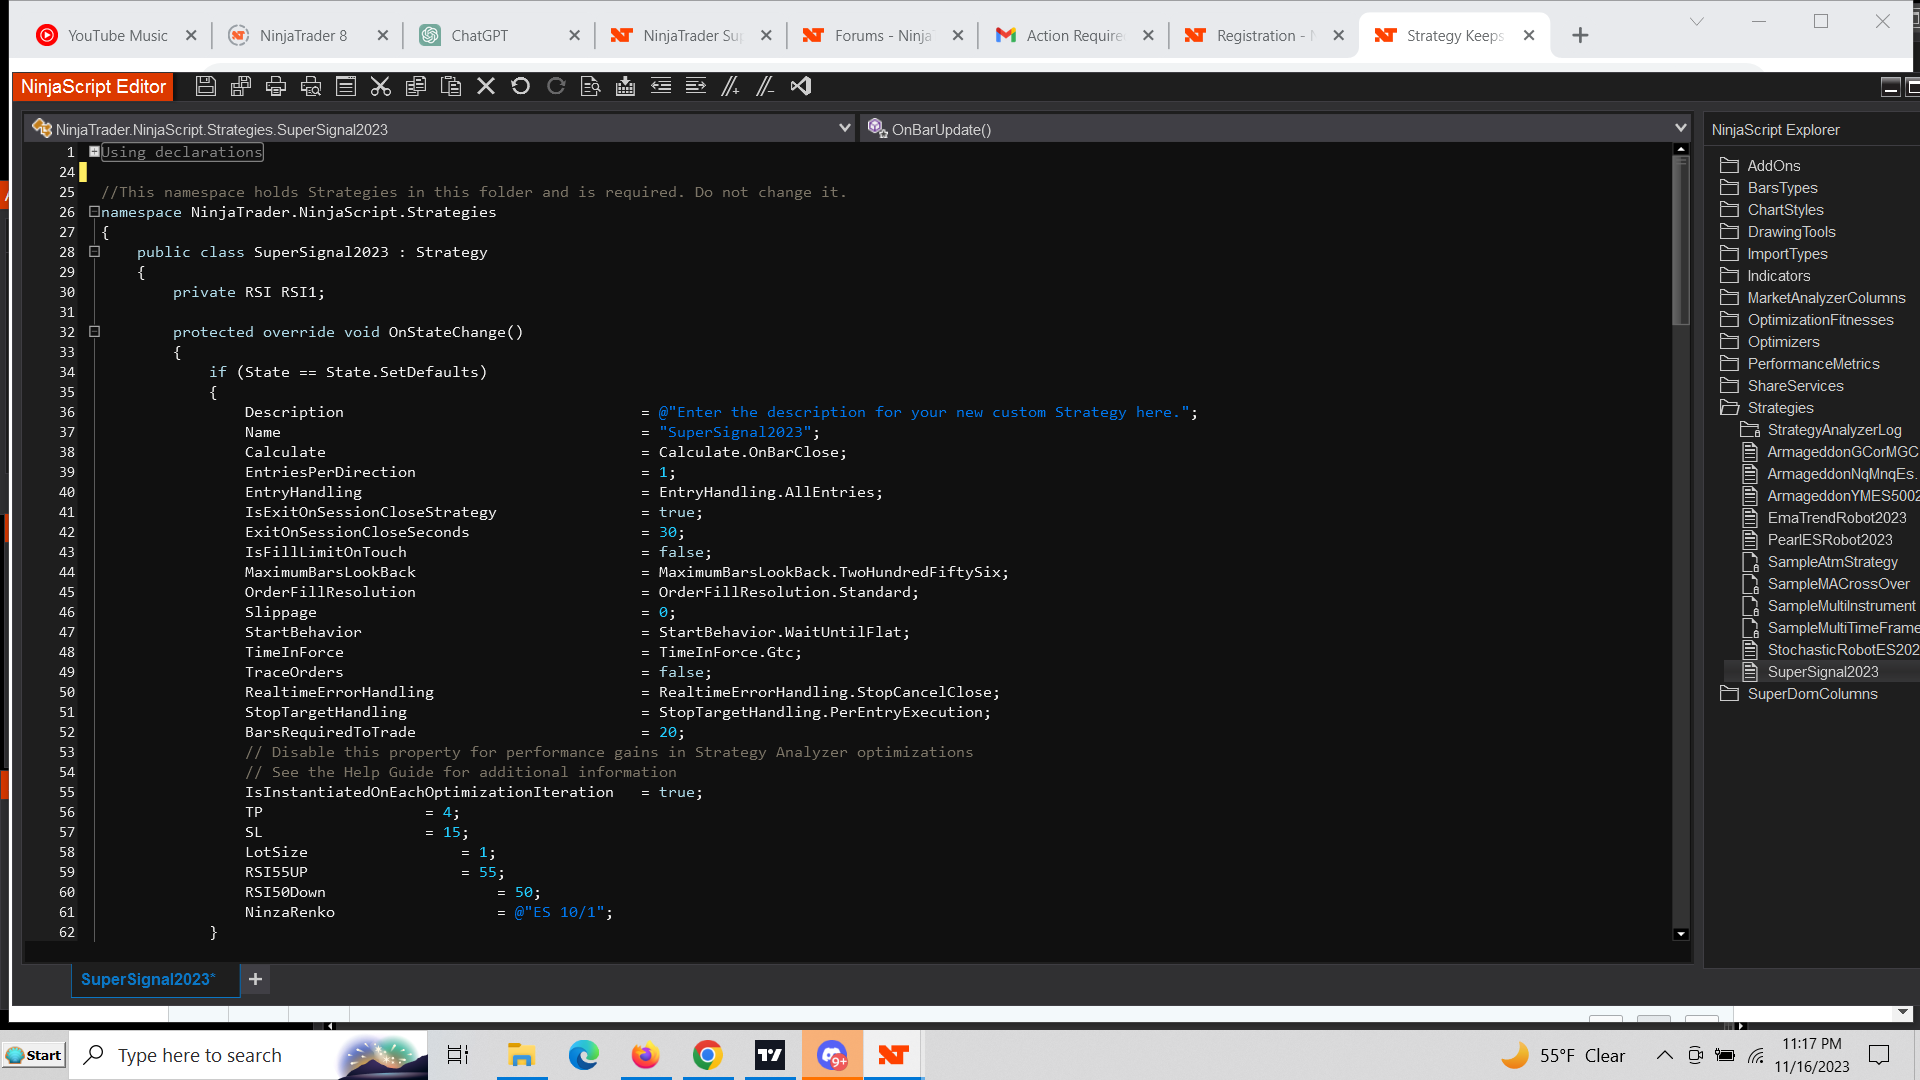This screenshot has width=1920, height=1080.
Task: Click the code editor vertical scrollbar down arrow
Action: pyautogui.click(x=1681, y=934)
